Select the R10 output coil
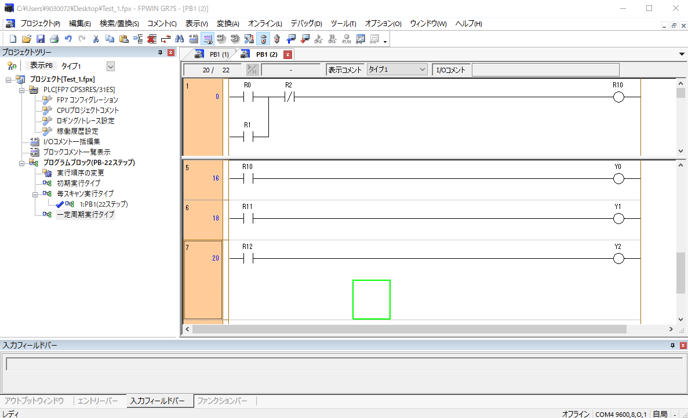 pos(618,97)
